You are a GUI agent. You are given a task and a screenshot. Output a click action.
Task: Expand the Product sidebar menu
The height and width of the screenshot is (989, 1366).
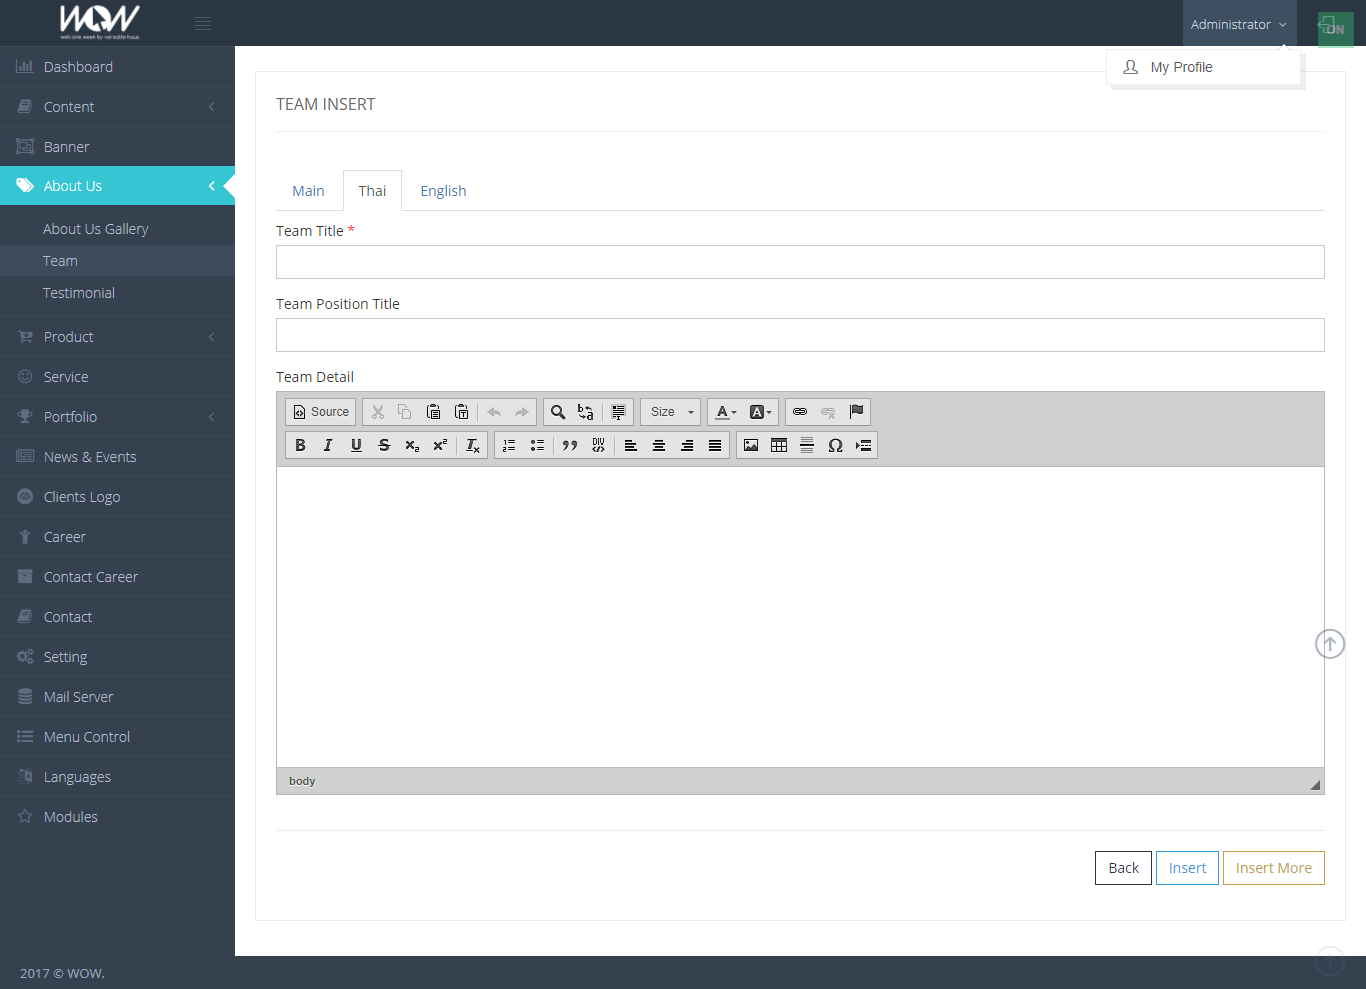click(x=117, y=337)
